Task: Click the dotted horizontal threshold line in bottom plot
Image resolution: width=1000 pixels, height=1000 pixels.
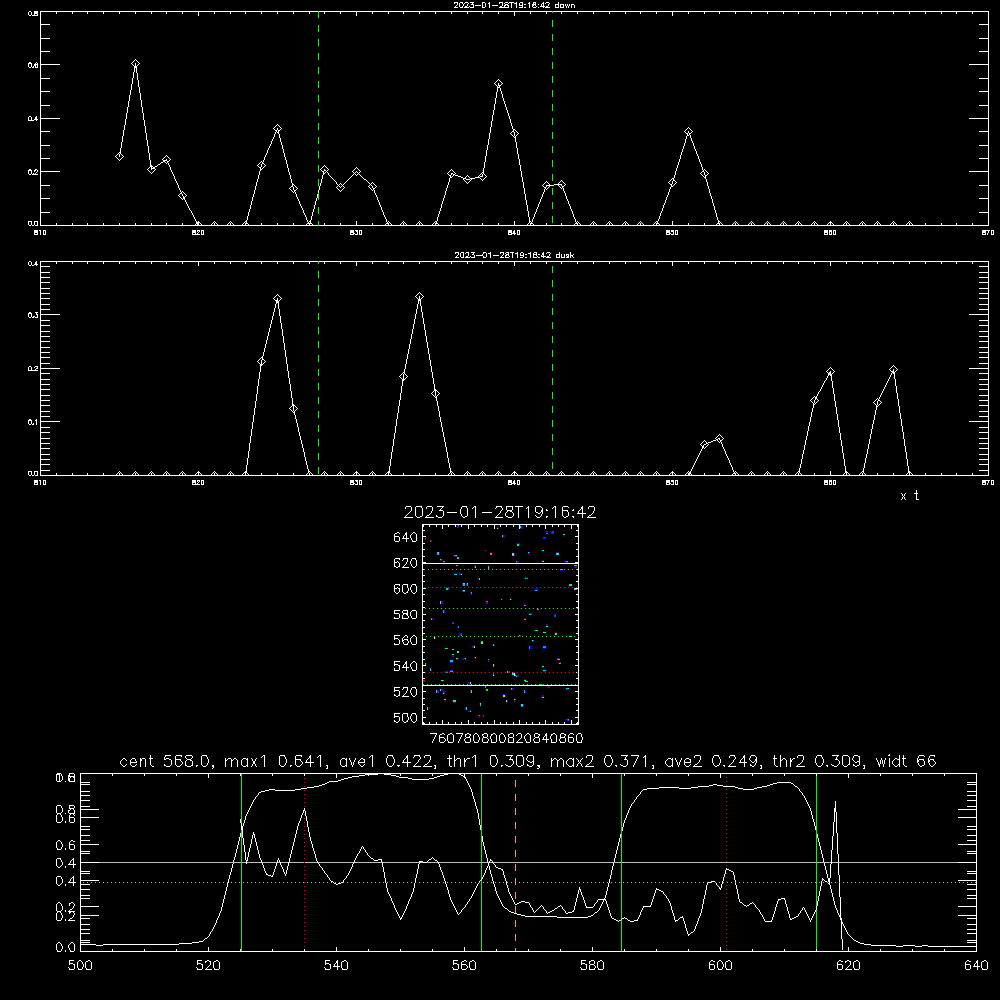Action: pyautogui.click(x=528, y=882)
